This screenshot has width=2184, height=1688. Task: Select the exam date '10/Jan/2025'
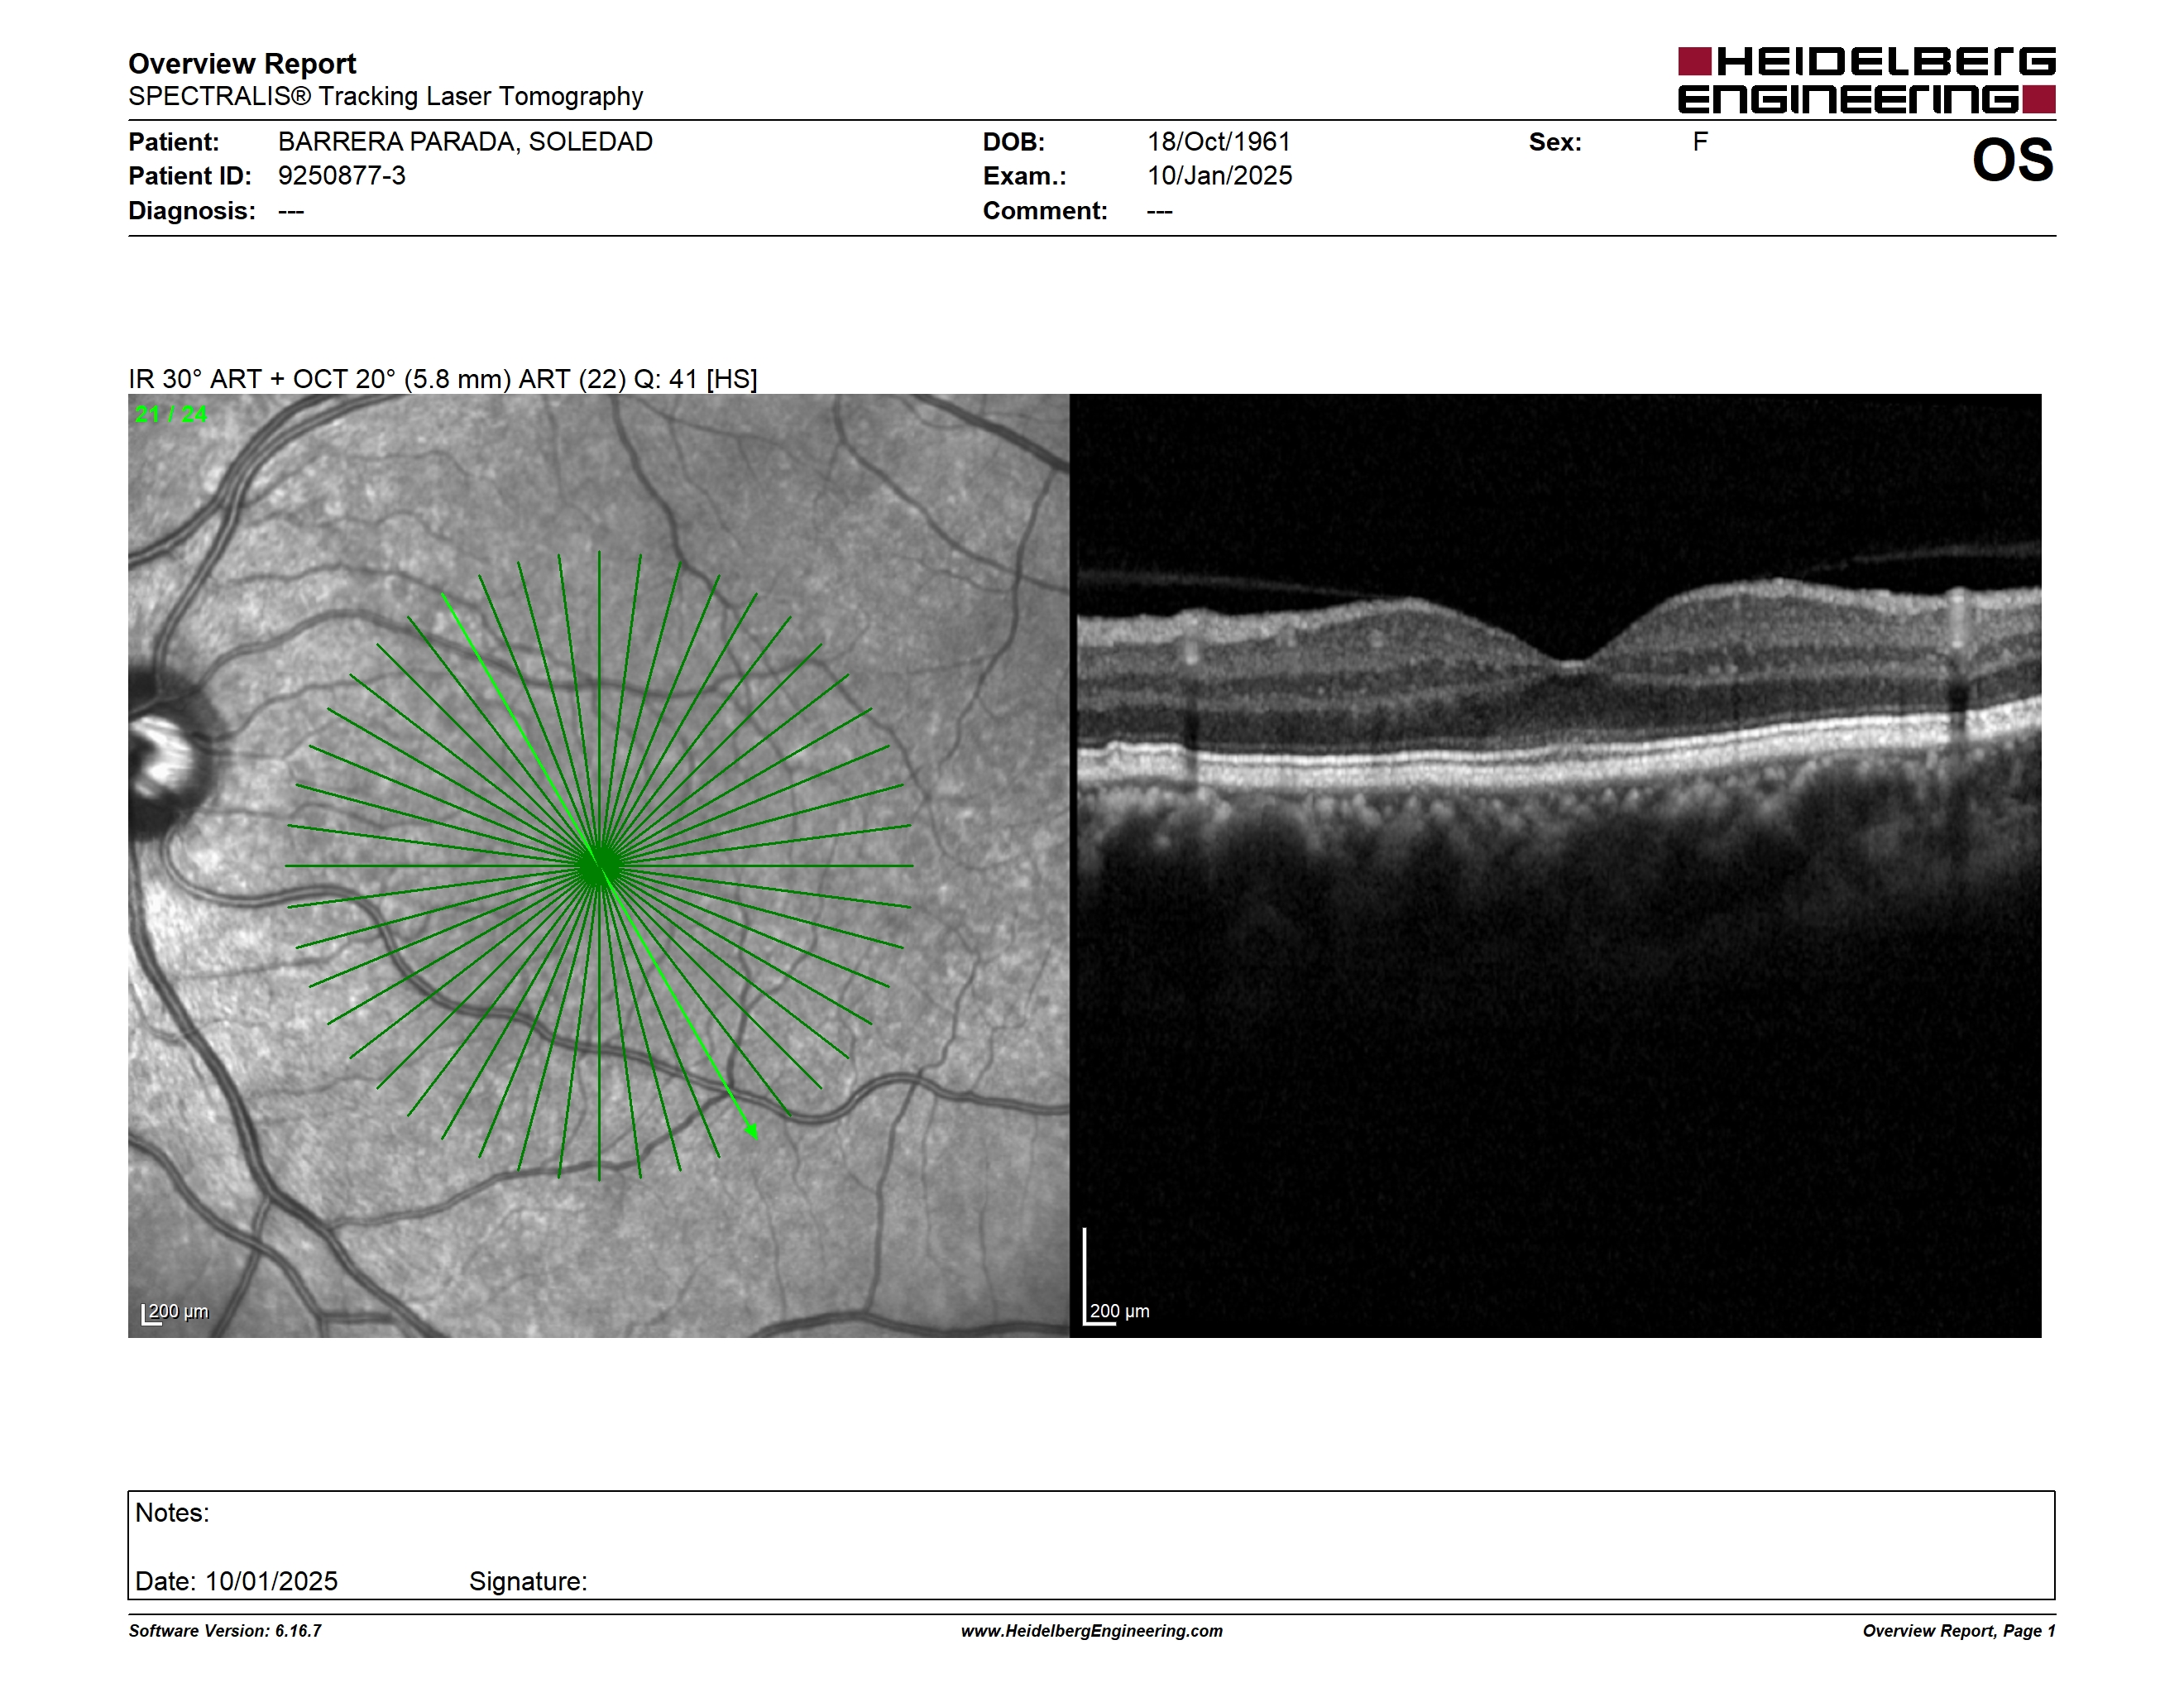pyautogui.click(x=1220, y=176)
